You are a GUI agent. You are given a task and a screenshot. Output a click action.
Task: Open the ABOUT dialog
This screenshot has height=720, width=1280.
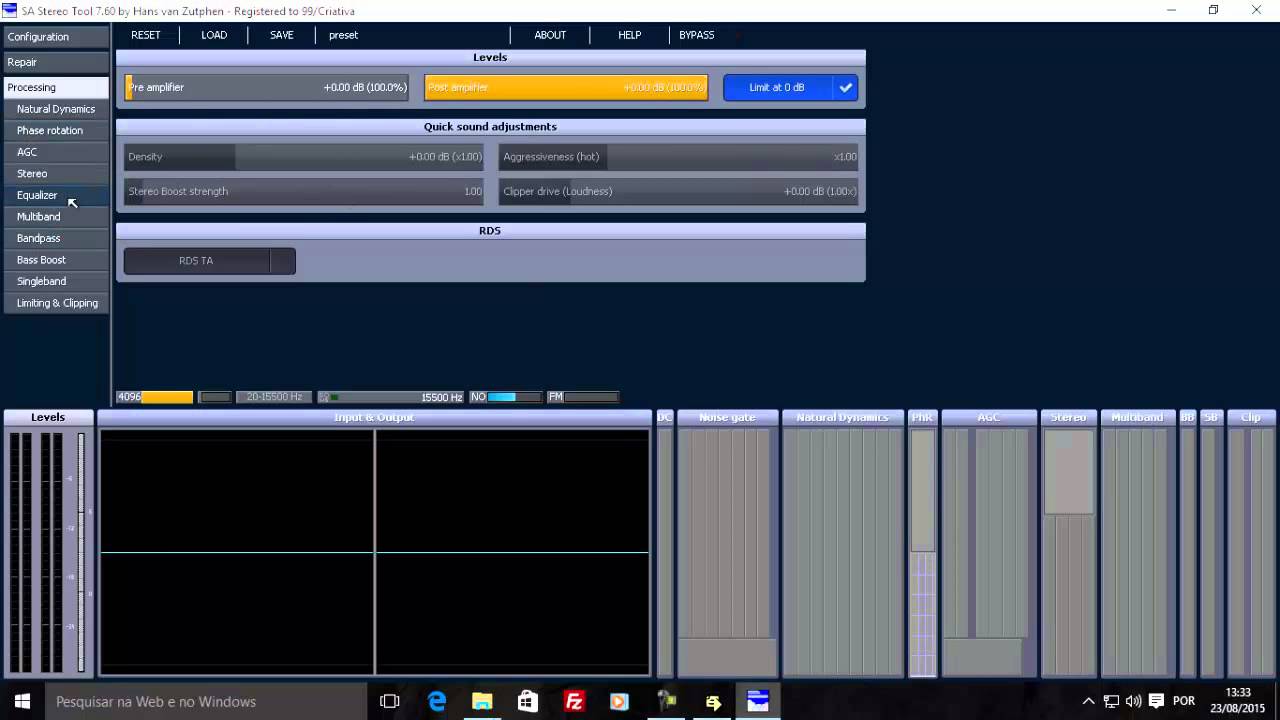[x=550, y=35]
